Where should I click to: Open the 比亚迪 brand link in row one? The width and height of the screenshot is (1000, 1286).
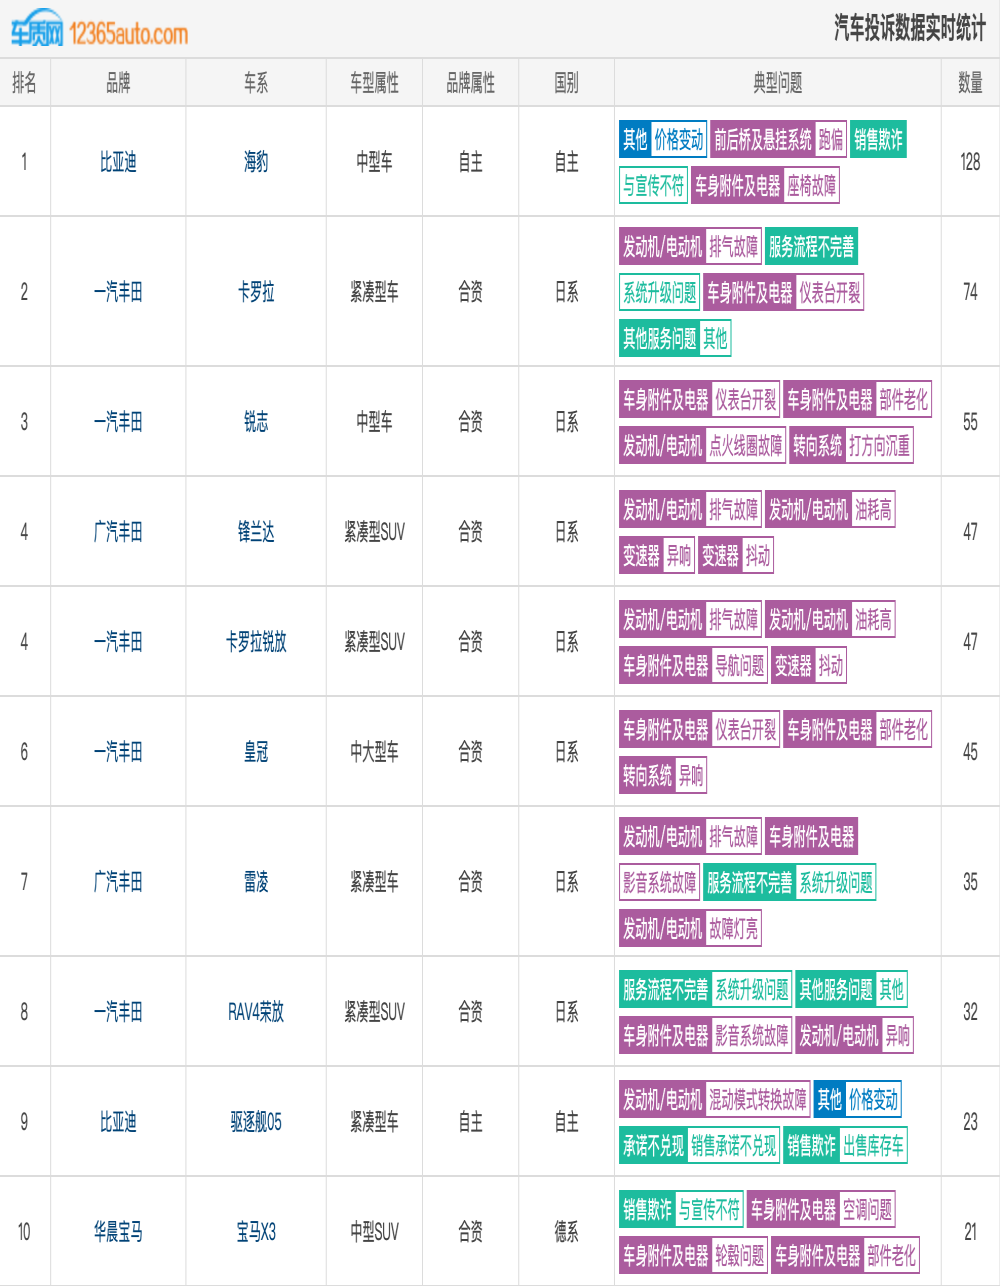pyautogui.click(x=118, y=162)
